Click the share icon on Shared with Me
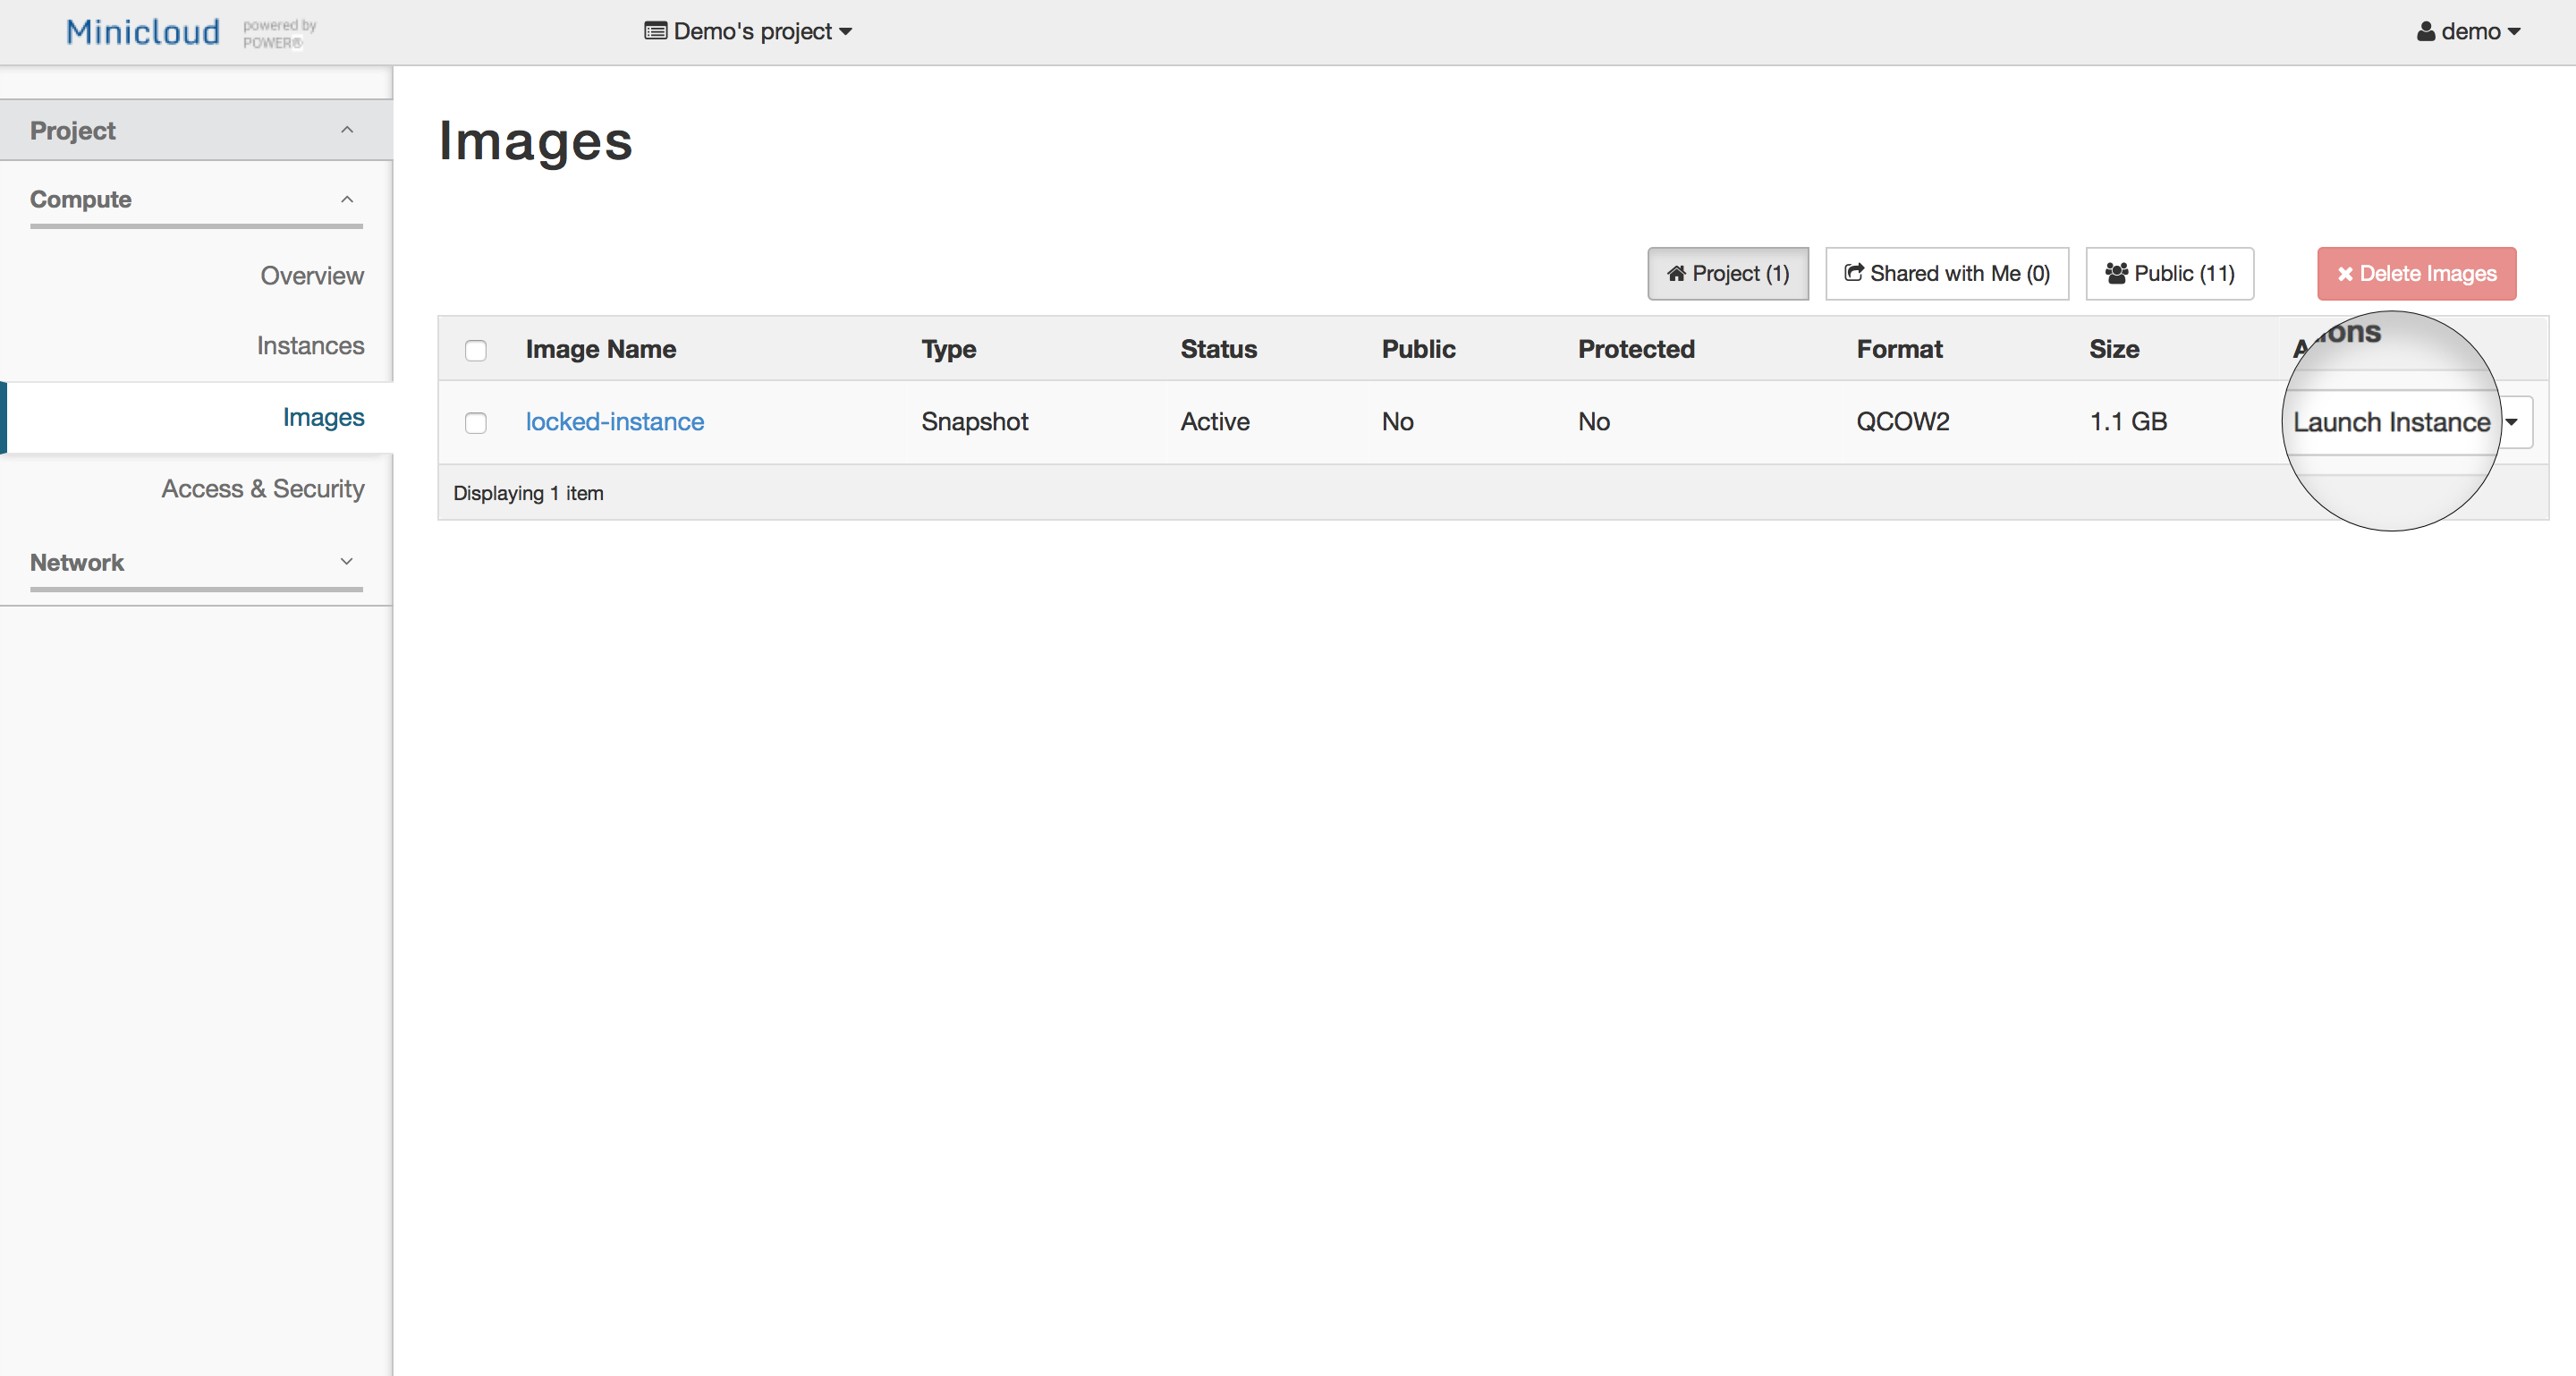Screen dimensions: 2576x1376 coord(1853,272)
